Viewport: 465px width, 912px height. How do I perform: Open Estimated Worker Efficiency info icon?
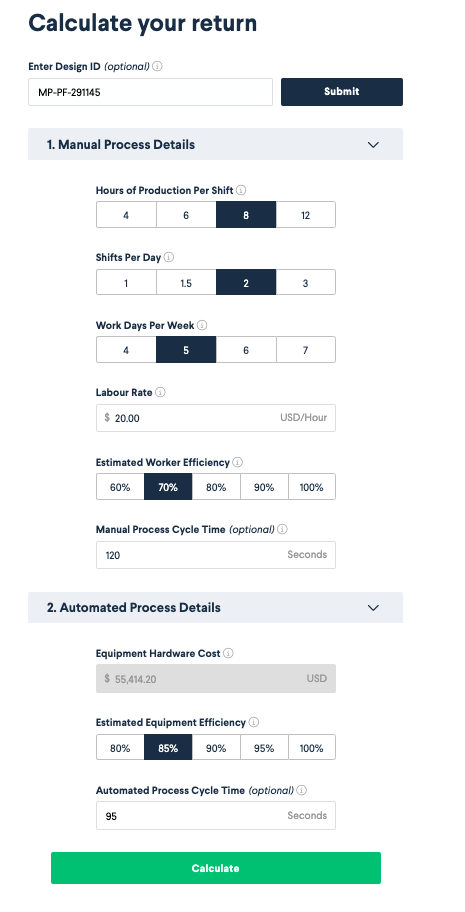tap(237, 462)
